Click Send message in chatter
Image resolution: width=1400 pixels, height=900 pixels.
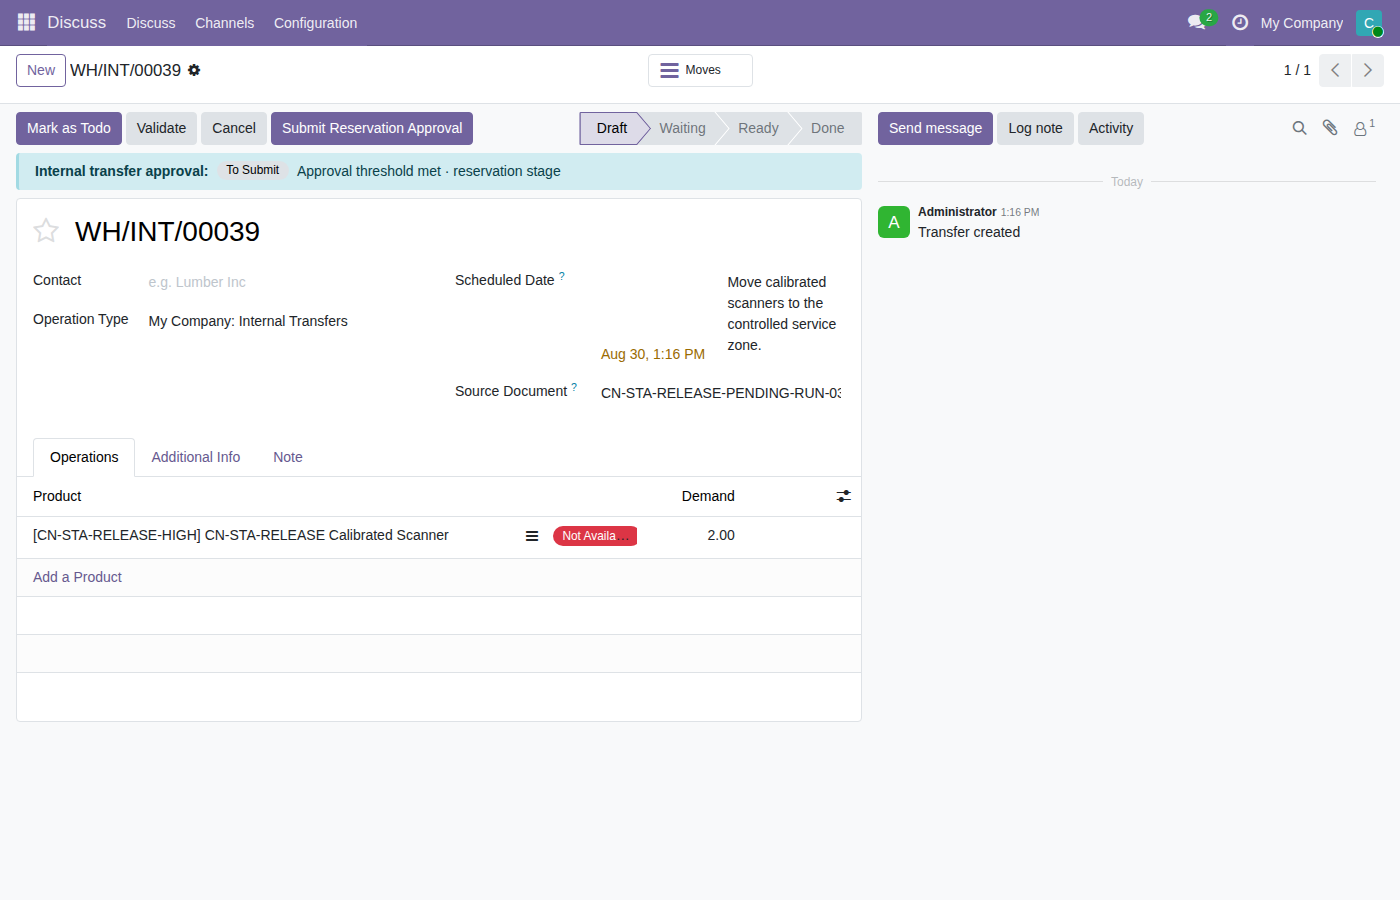tap(935, 128)
